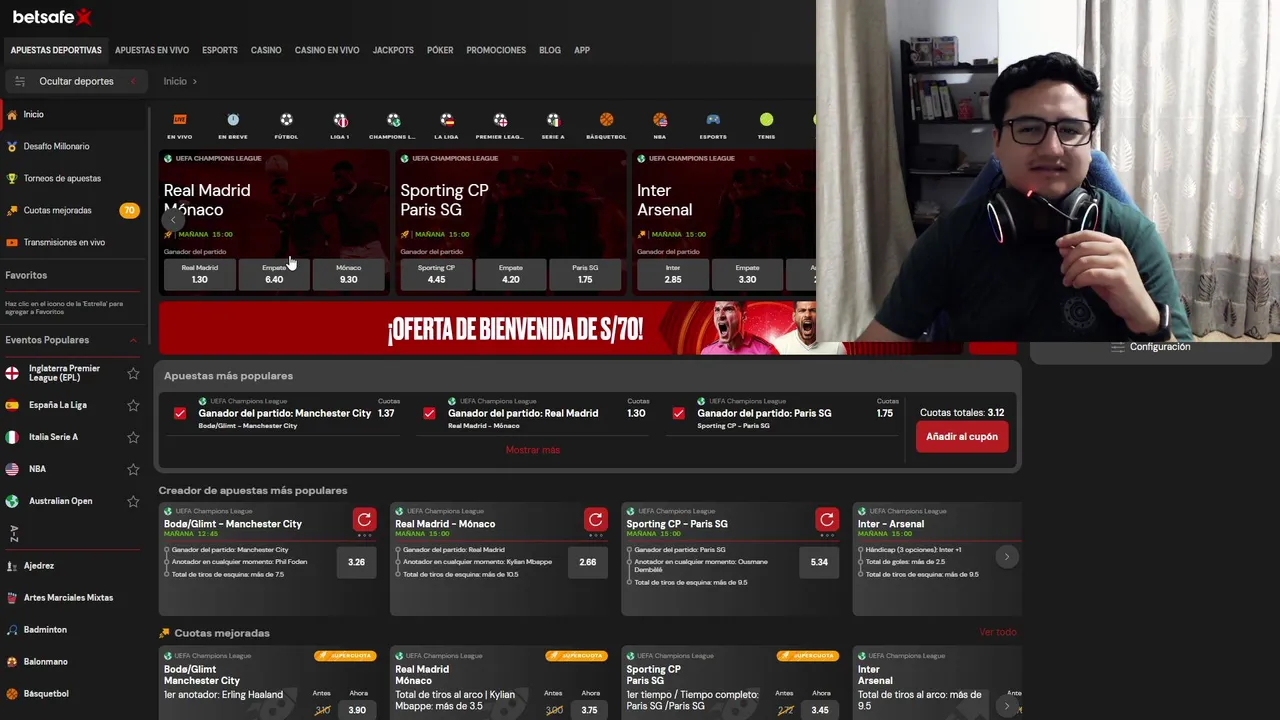Open Torneos de apuestas in sidebar
The height and width of the screenshot is (720, 1280).
coord(74,179)
